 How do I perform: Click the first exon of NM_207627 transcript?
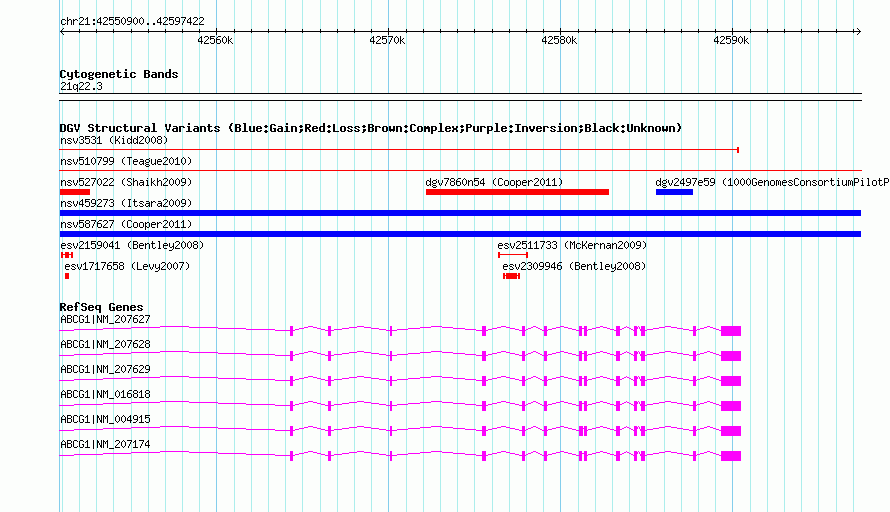pos(291,331)
